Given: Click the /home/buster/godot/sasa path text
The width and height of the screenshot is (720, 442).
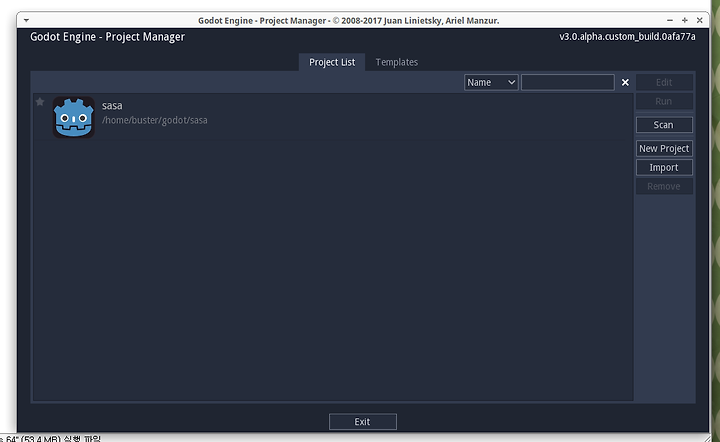Looking at the screenshot, I should (155, 120).
